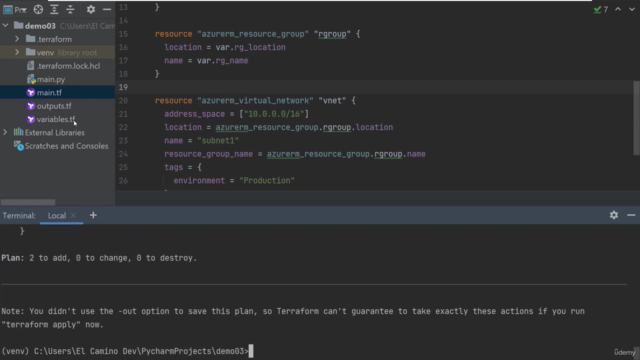The height and width of the screenshot is (360, 640).
Task: Click the External Libraries item
Action: coord(55,133)
